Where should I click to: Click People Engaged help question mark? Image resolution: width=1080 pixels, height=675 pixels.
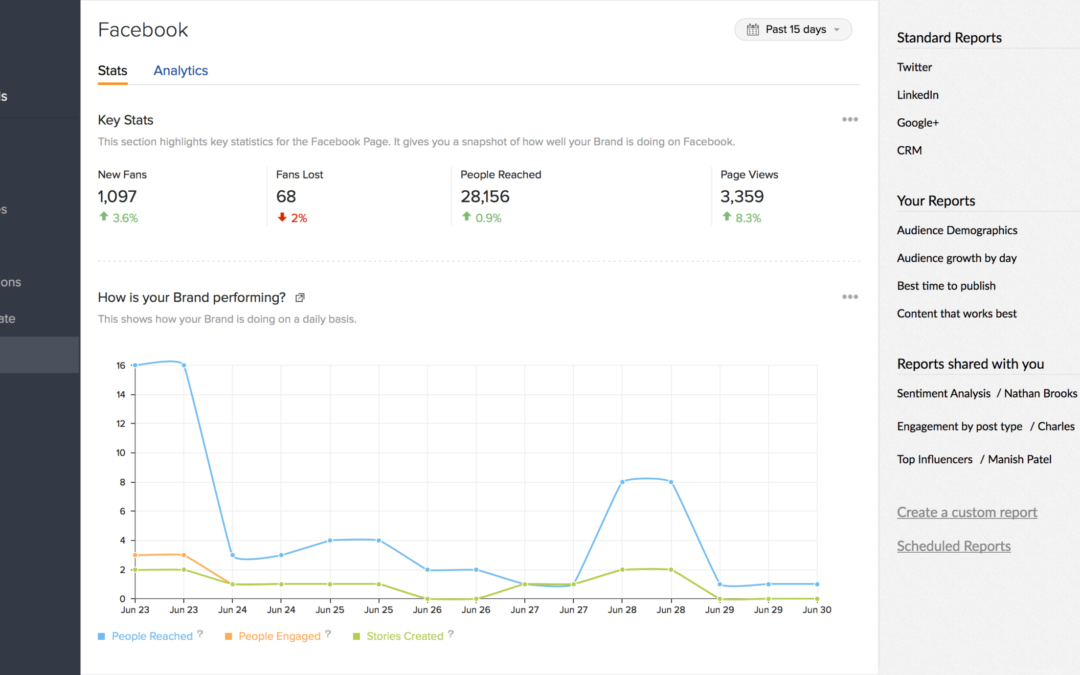click(x=328, y=634)
